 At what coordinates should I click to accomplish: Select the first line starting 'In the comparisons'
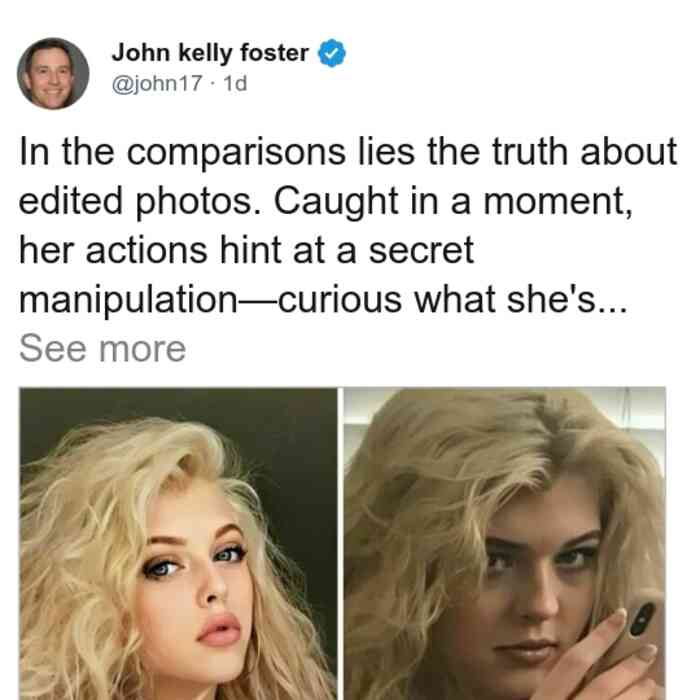click(348, 152)
